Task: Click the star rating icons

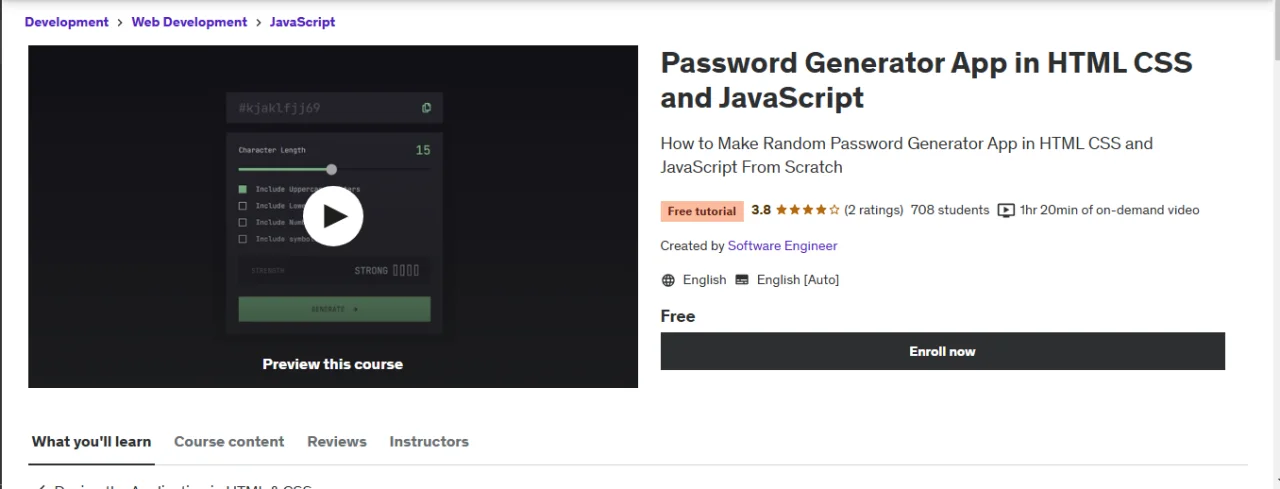Action: pos(808,210)
